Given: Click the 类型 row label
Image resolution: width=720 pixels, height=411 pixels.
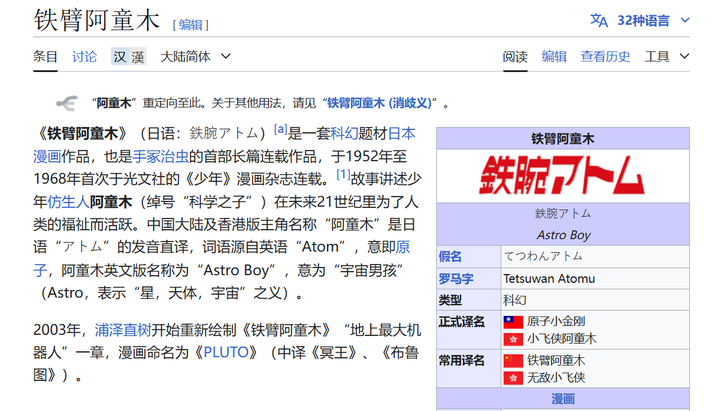Looking at the screenshot, I should [x=450, y=300].
